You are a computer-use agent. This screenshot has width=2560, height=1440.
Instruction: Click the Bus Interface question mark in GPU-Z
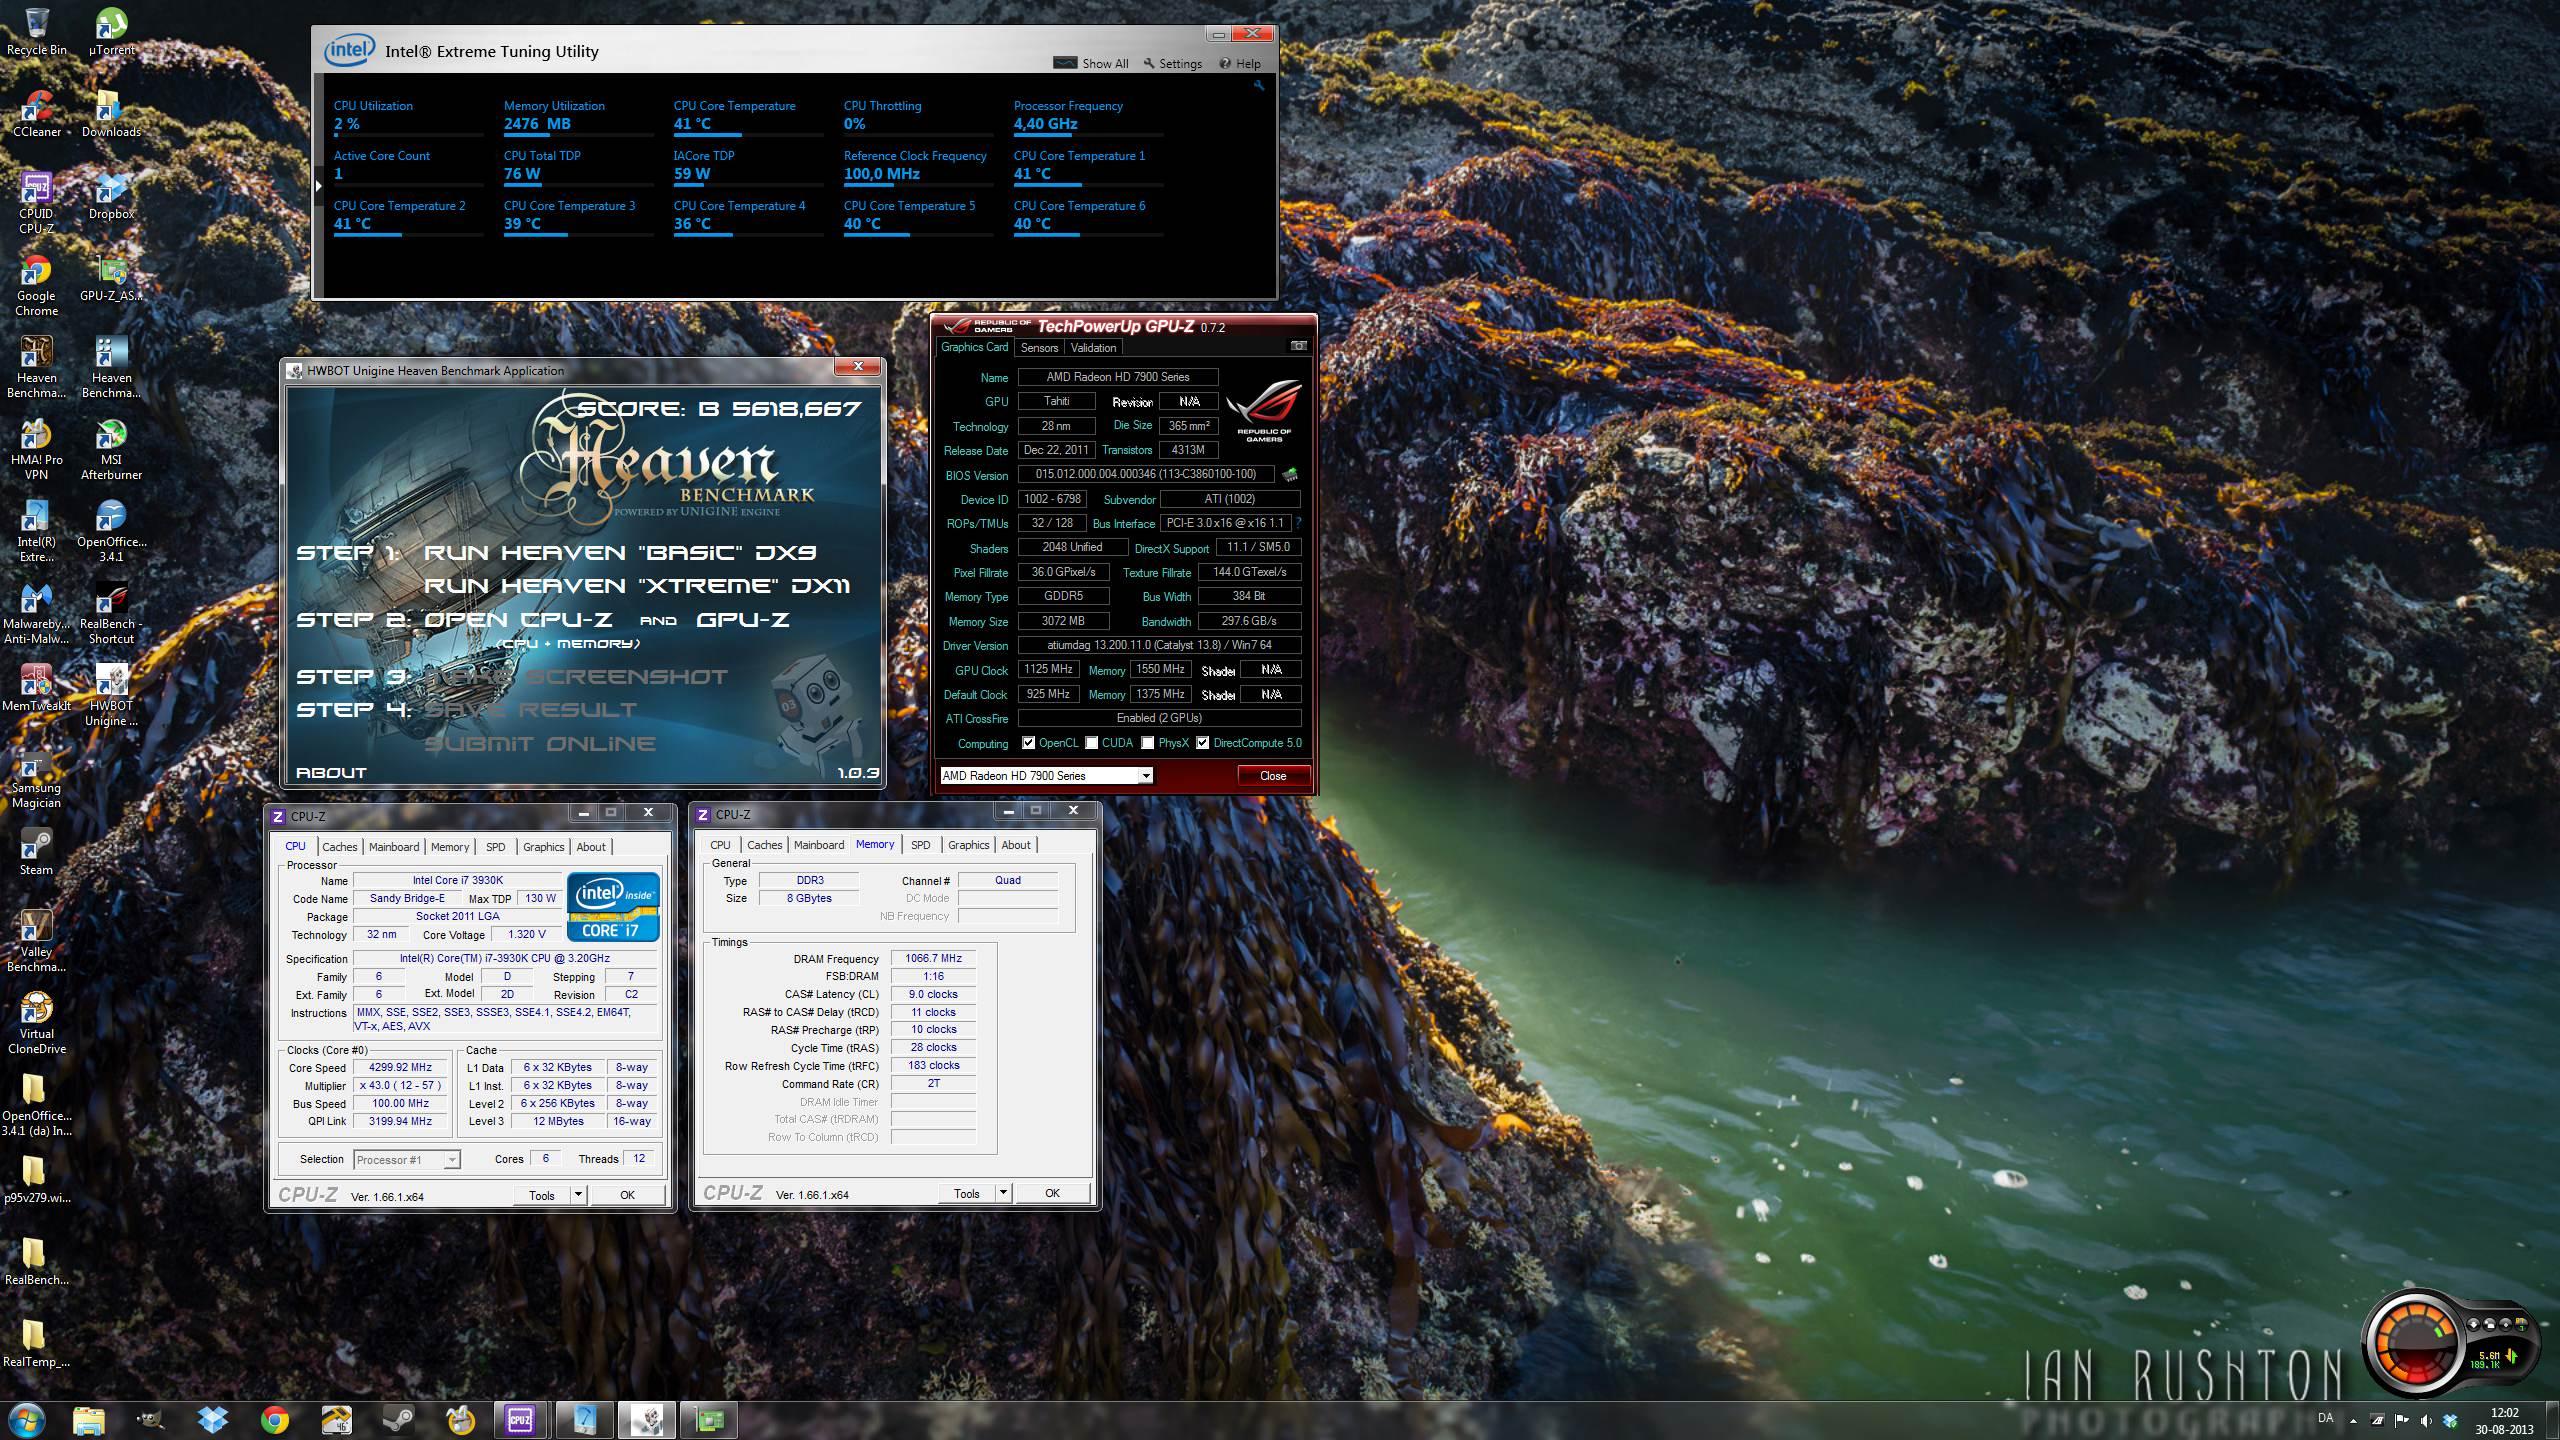pyautogui.click(x=1298, y=523)
